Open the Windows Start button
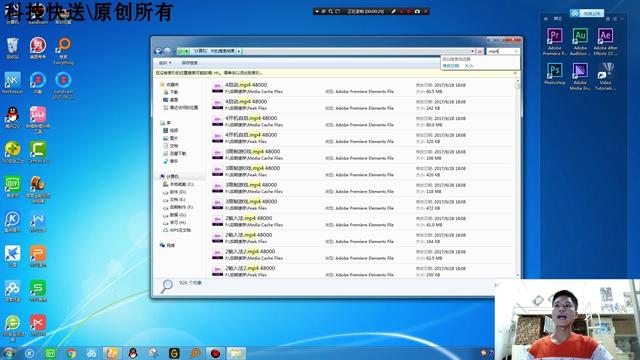Image resolution: width=640 pixels, height=360 pixels. pyautogui.click(x=9, y=353)
